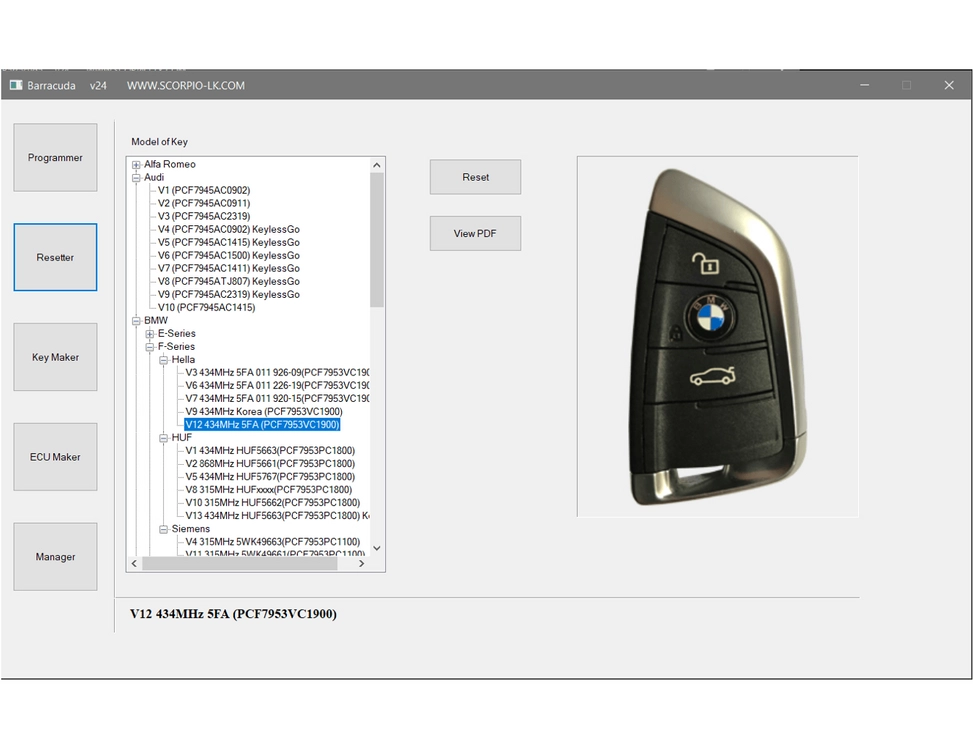
Task: Select Audi V3 (PCF7945AC2319) without KeylessGo
Action: (204, 216)
